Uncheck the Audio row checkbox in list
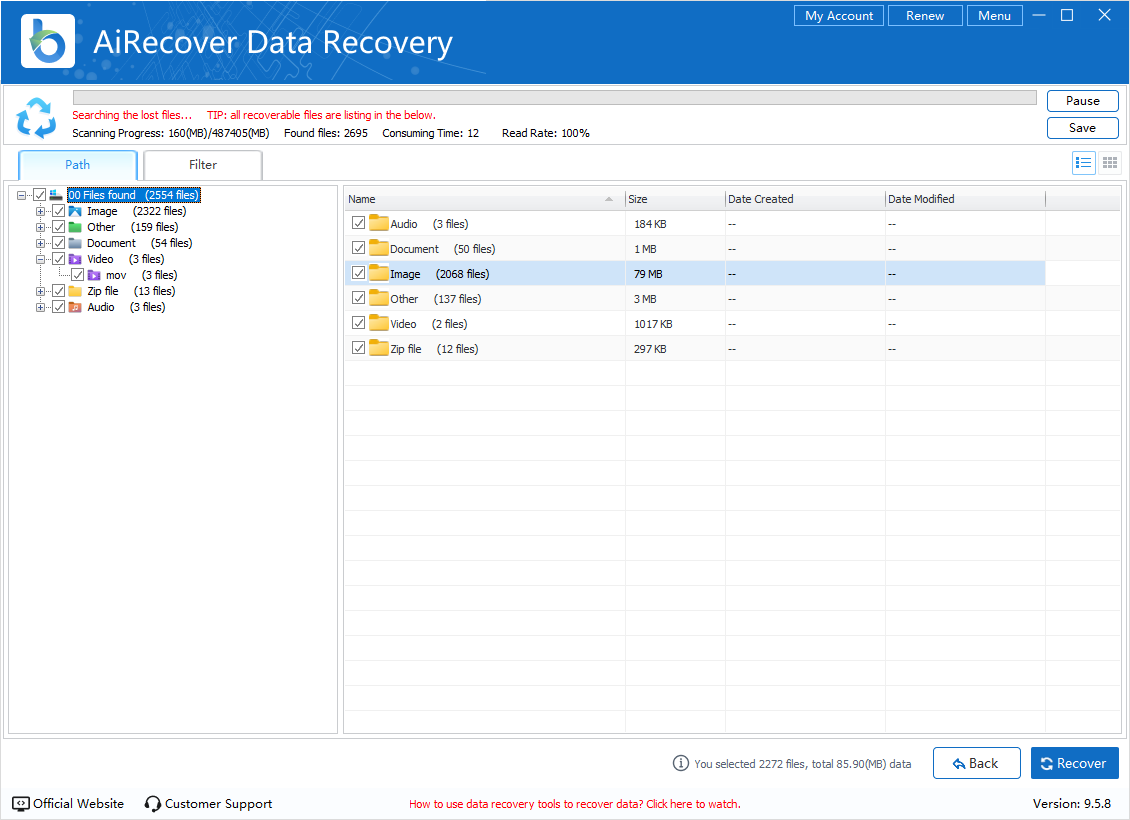Viewport: 1130px width, 820px height. (x=358, y=223)
